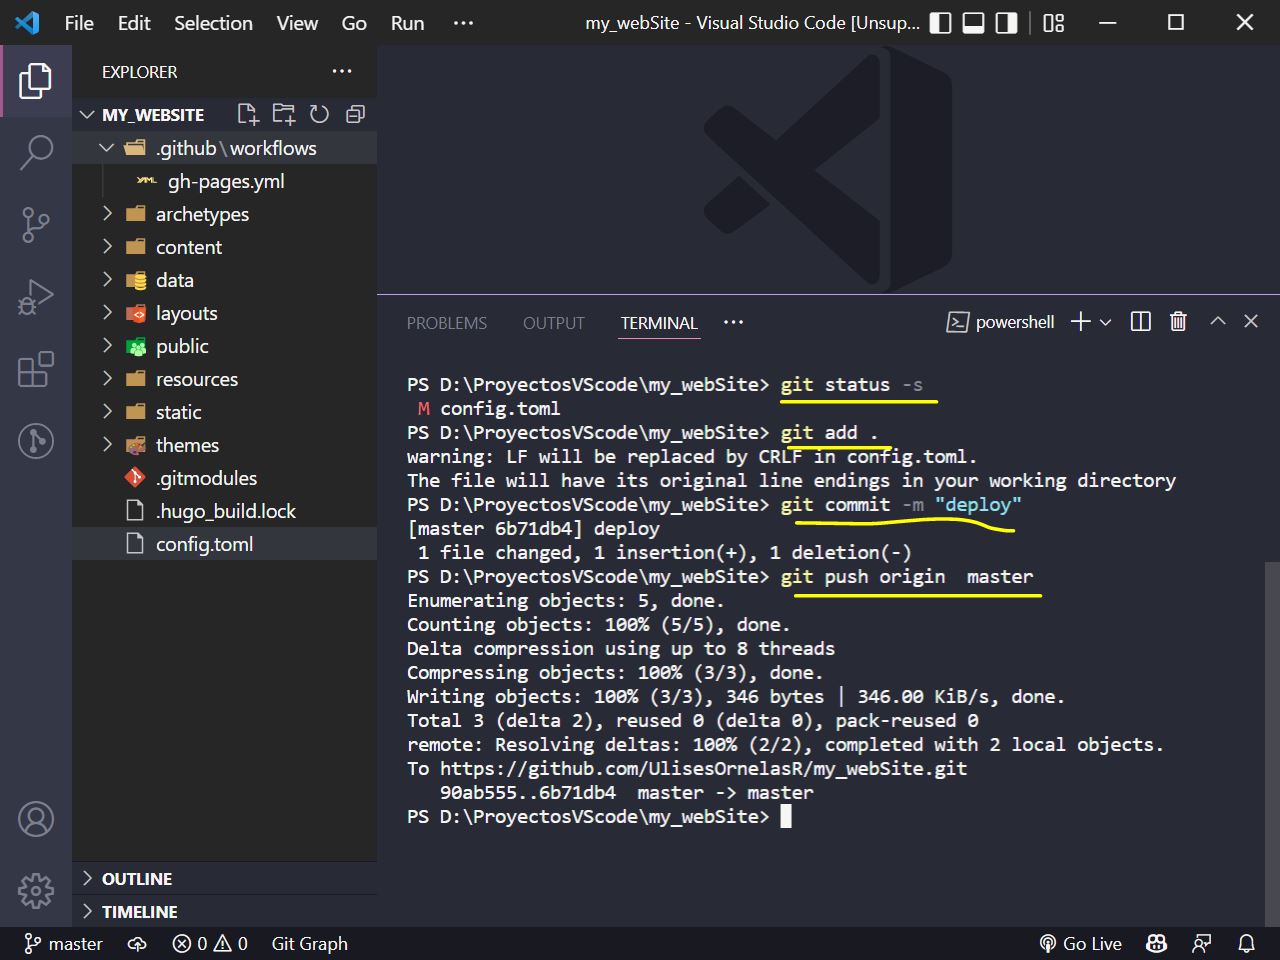Select the TERMINAL tab
Screen dimensions: 1280x960
click(659, 323)
